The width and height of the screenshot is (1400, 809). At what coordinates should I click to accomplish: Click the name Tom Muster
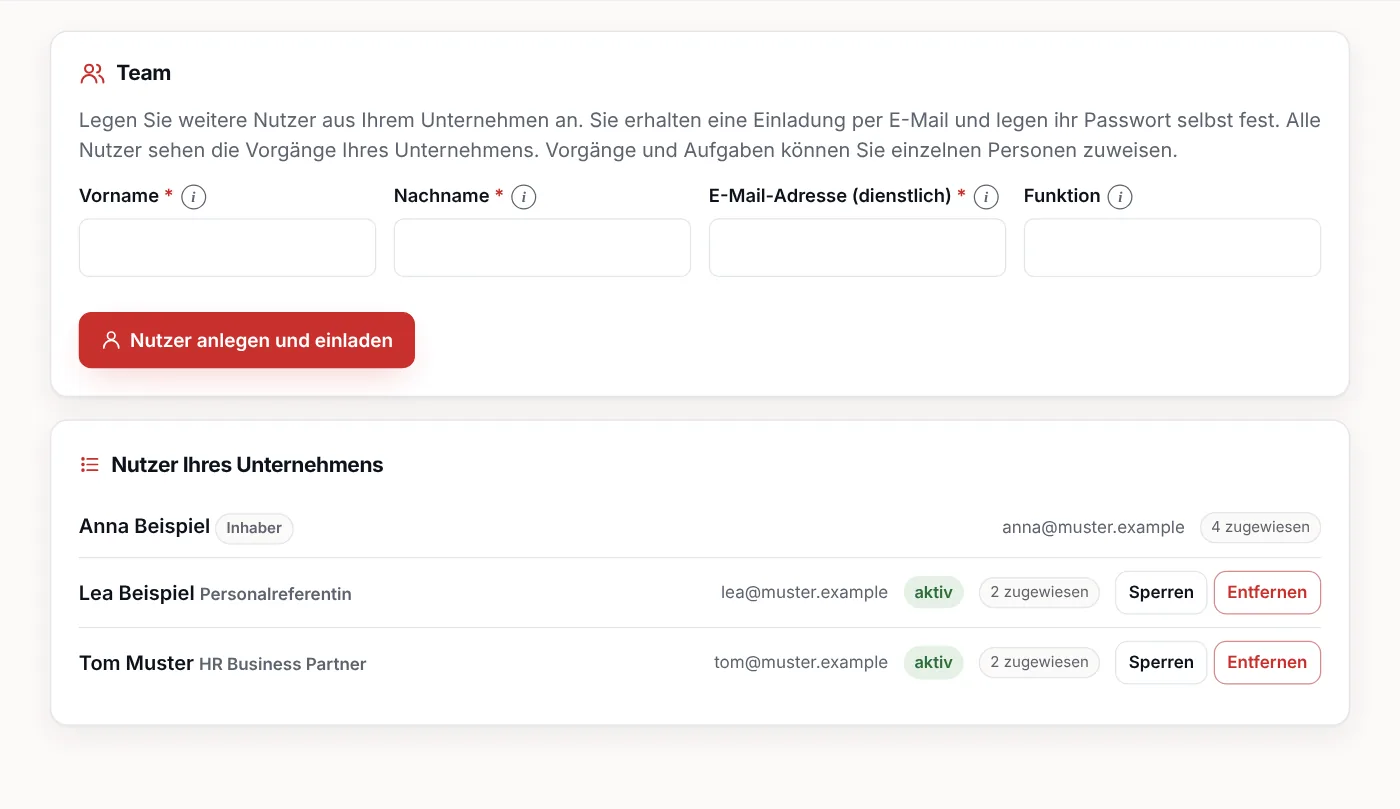(x=136, y=663)
